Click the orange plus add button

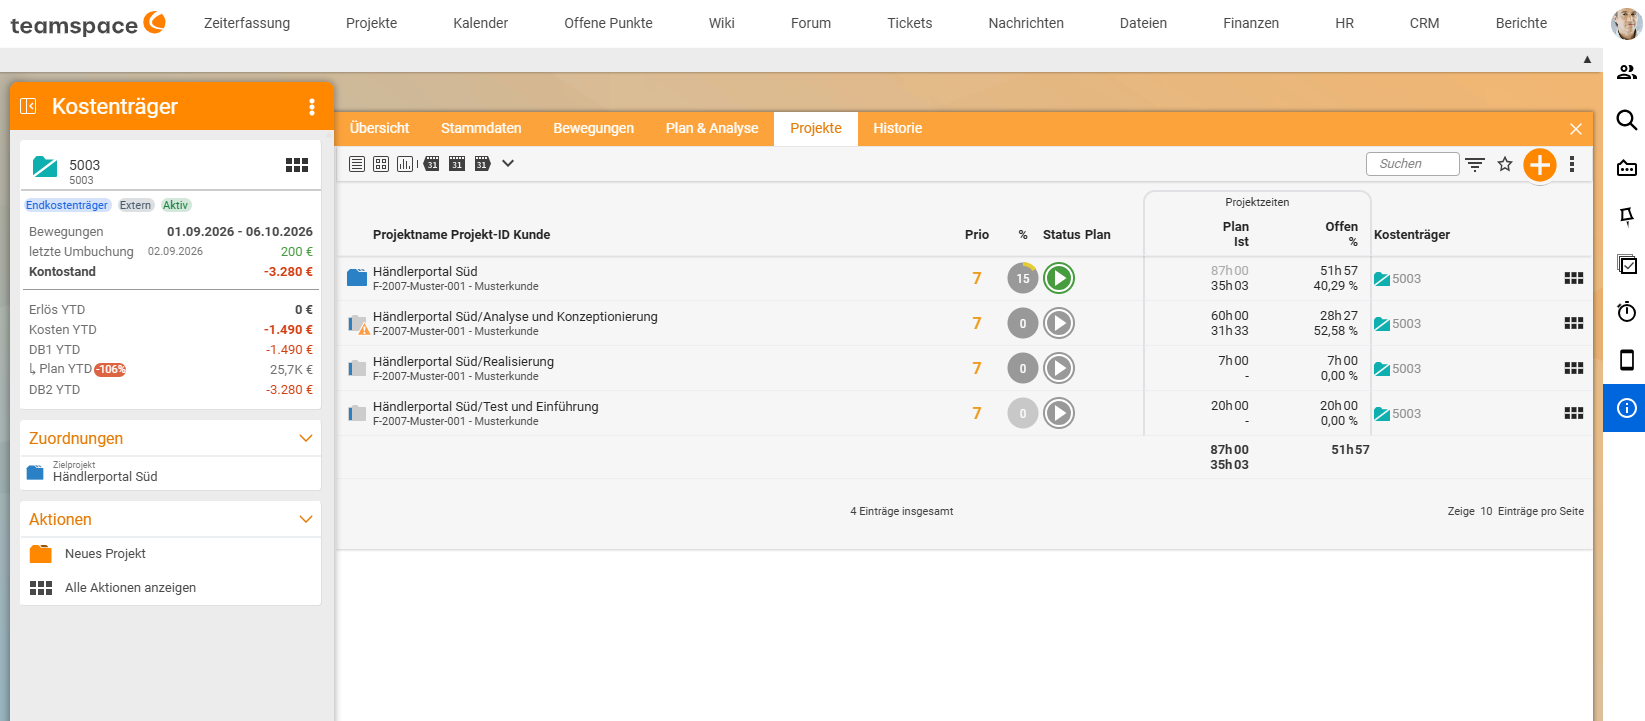tap(1540, 164)
